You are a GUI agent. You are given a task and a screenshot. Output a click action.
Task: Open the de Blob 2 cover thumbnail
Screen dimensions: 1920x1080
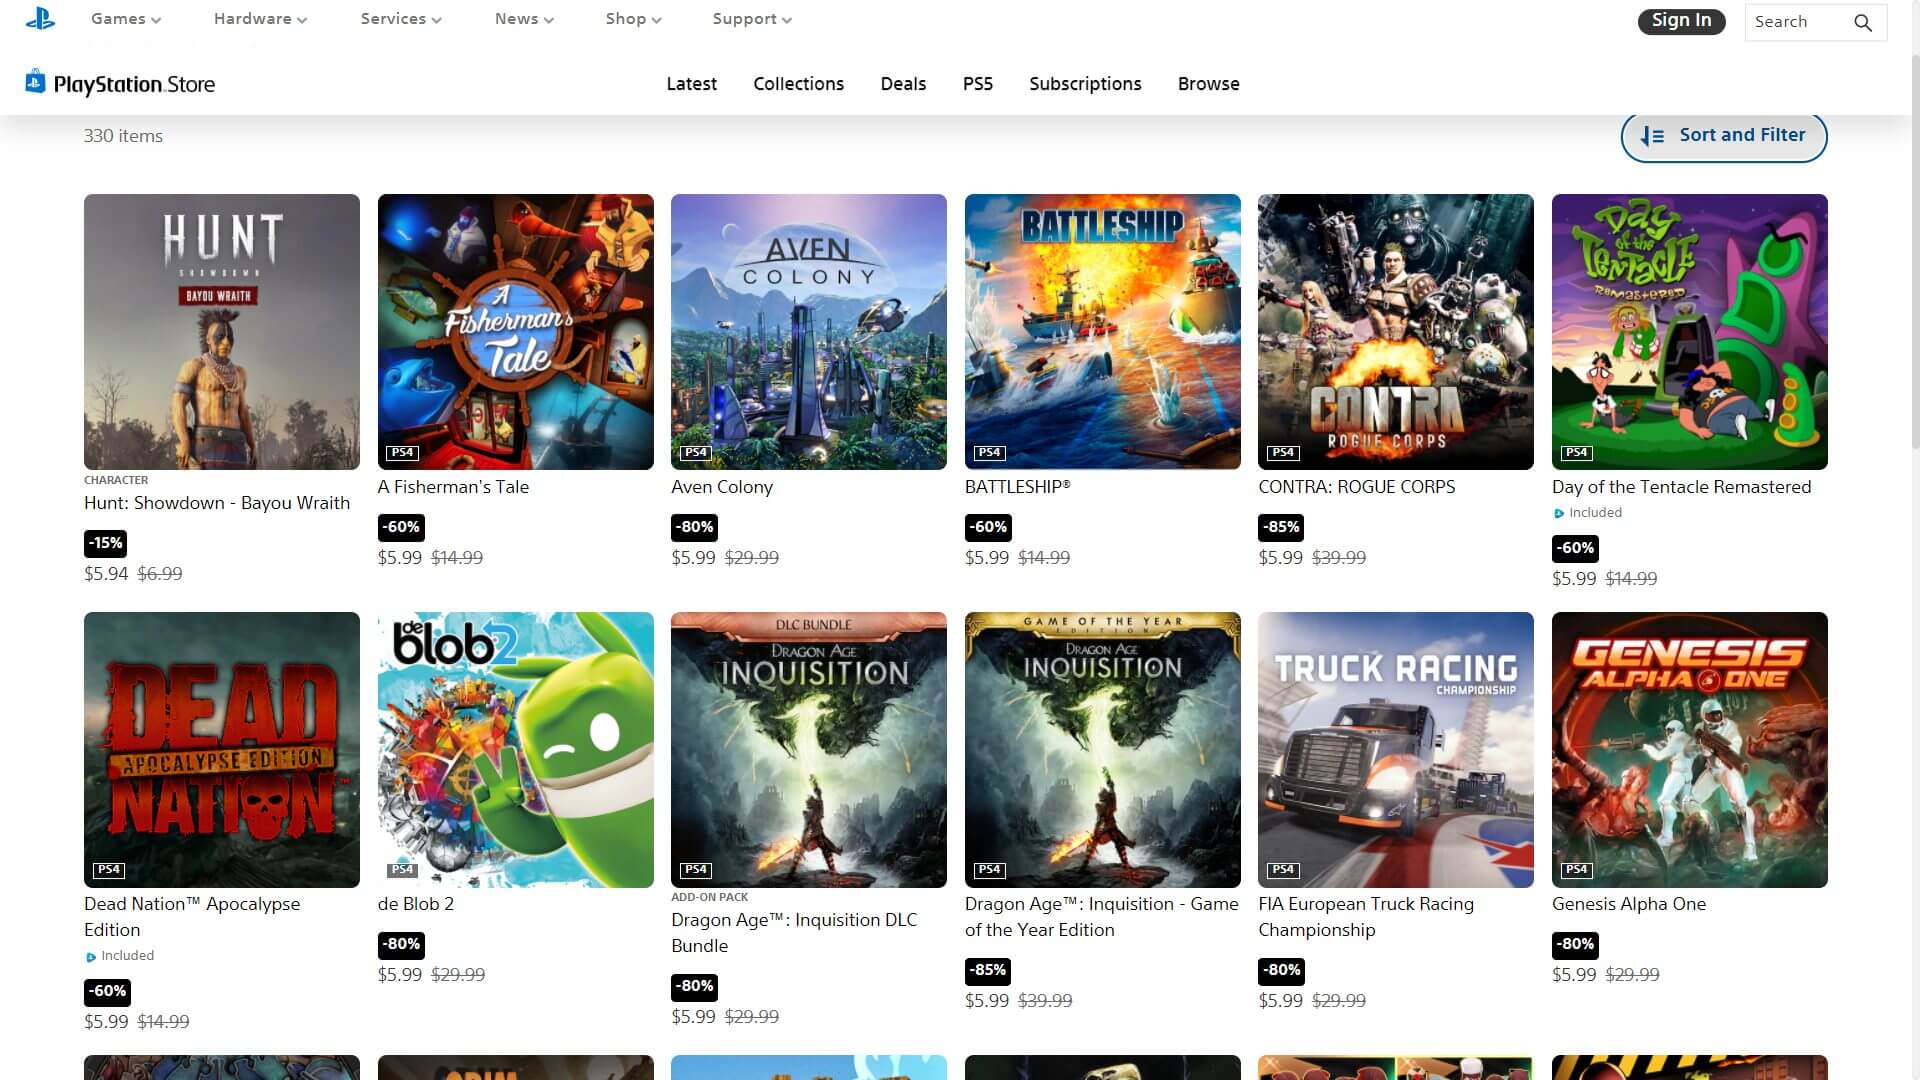click(x=515, y=749)
